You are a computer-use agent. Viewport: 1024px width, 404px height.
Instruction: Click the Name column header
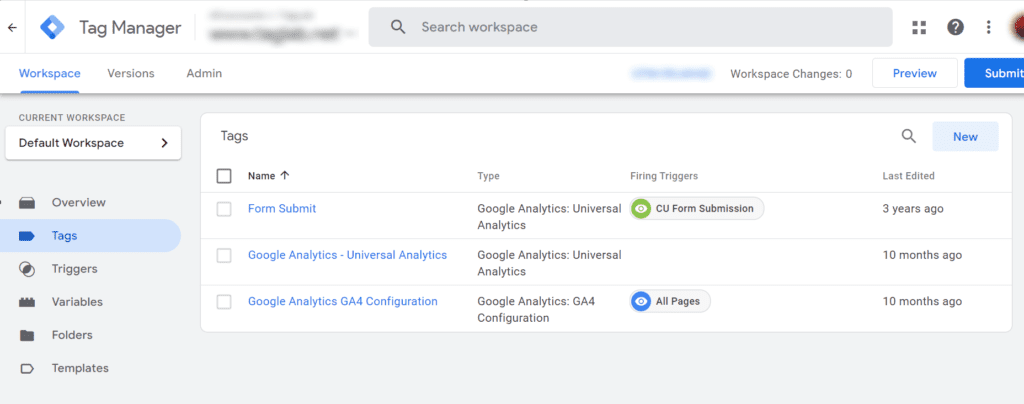tap(262, 176)
